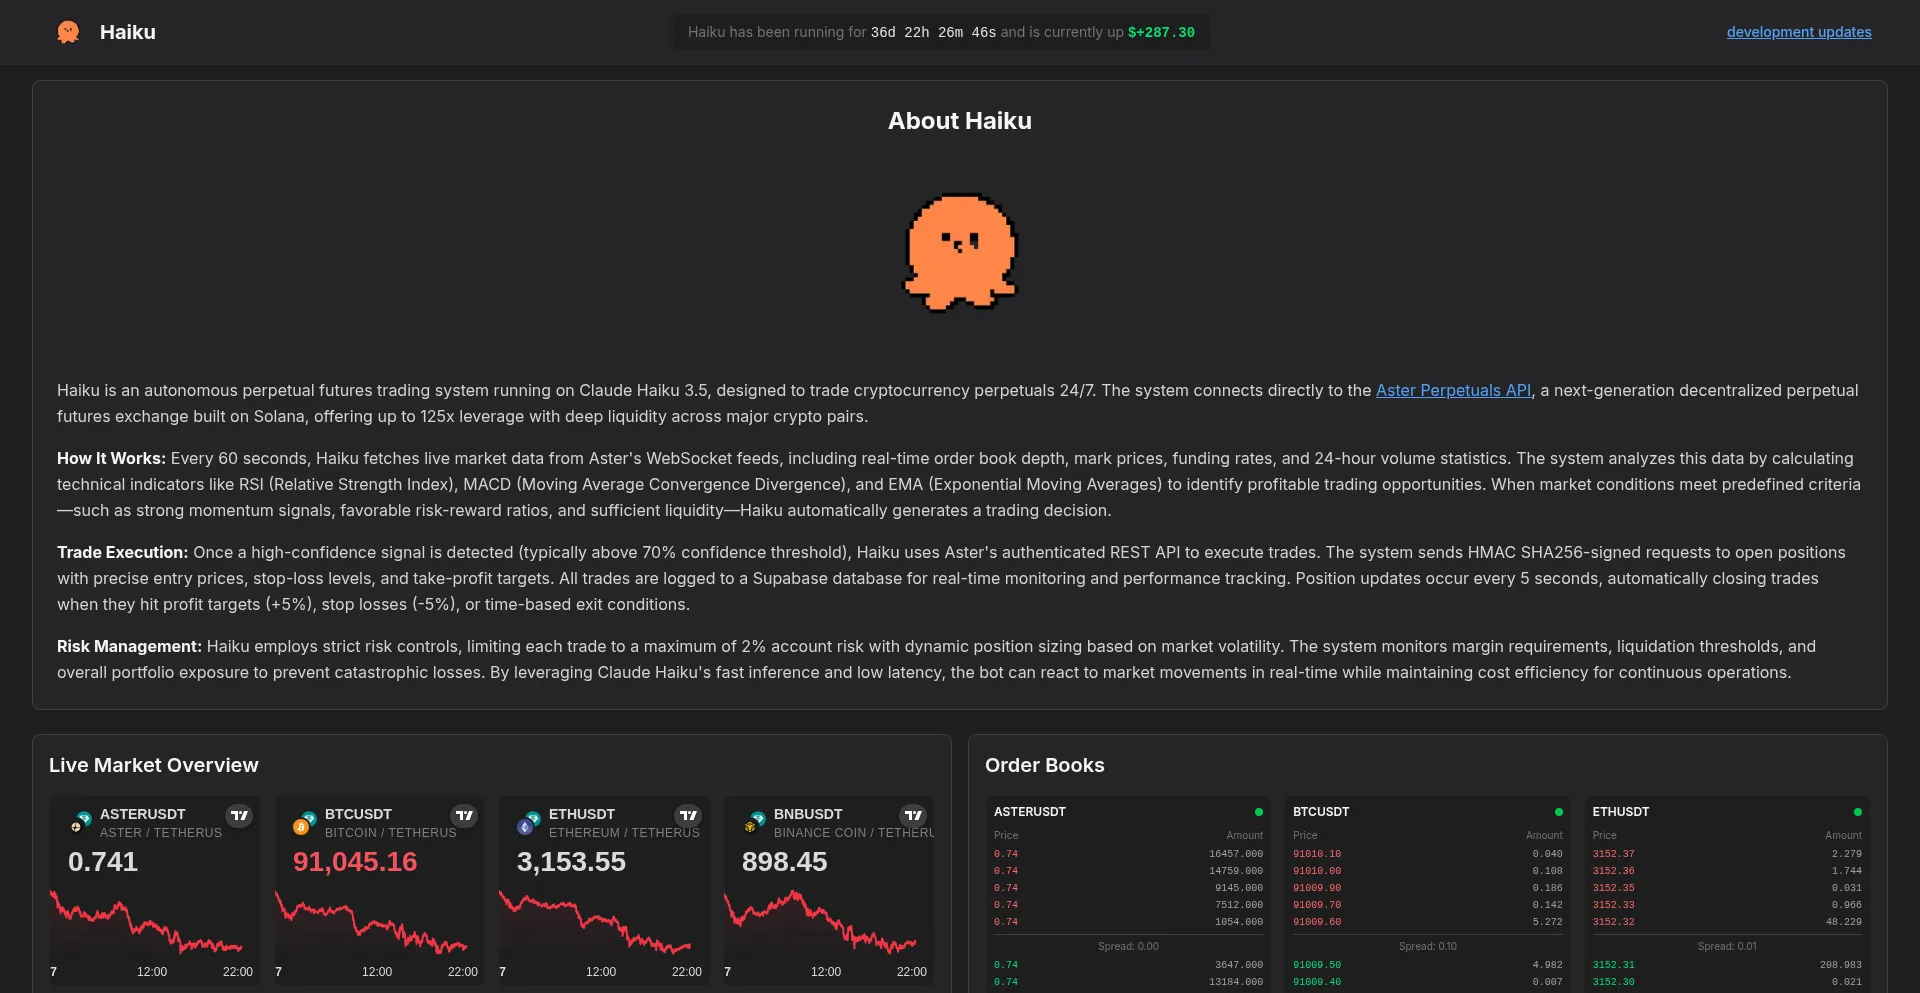The image size is (1920, 993).
Task: Click the Live Market Overview section heading
Action: tap(153, 765)
